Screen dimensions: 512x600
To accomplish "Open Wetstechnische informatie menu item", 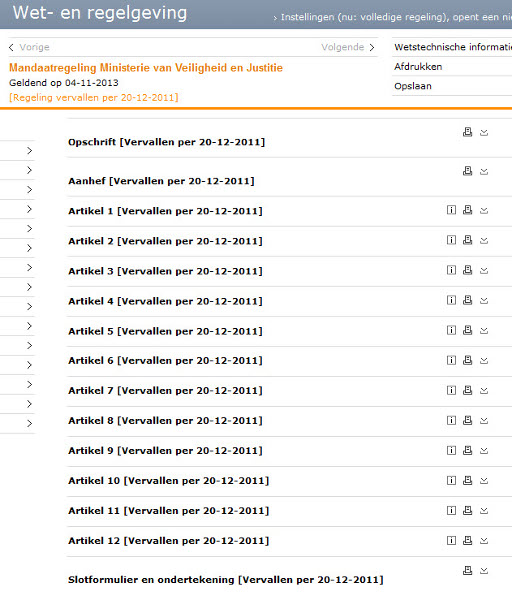I will point(453,47).
